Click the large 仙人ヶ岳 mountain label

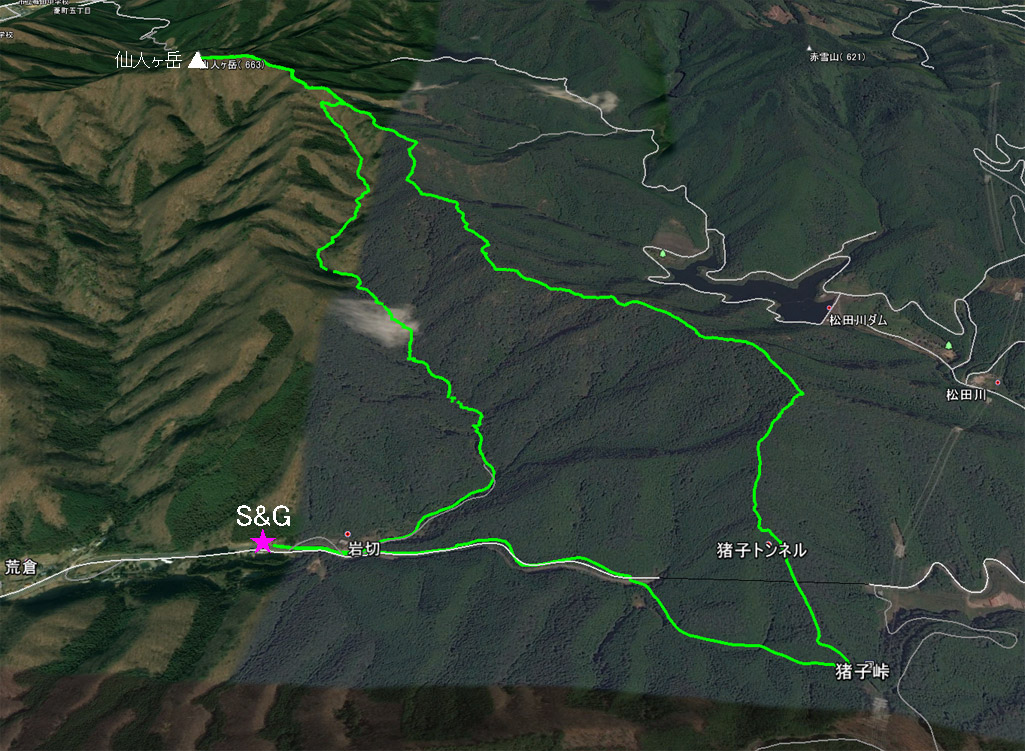148,61
